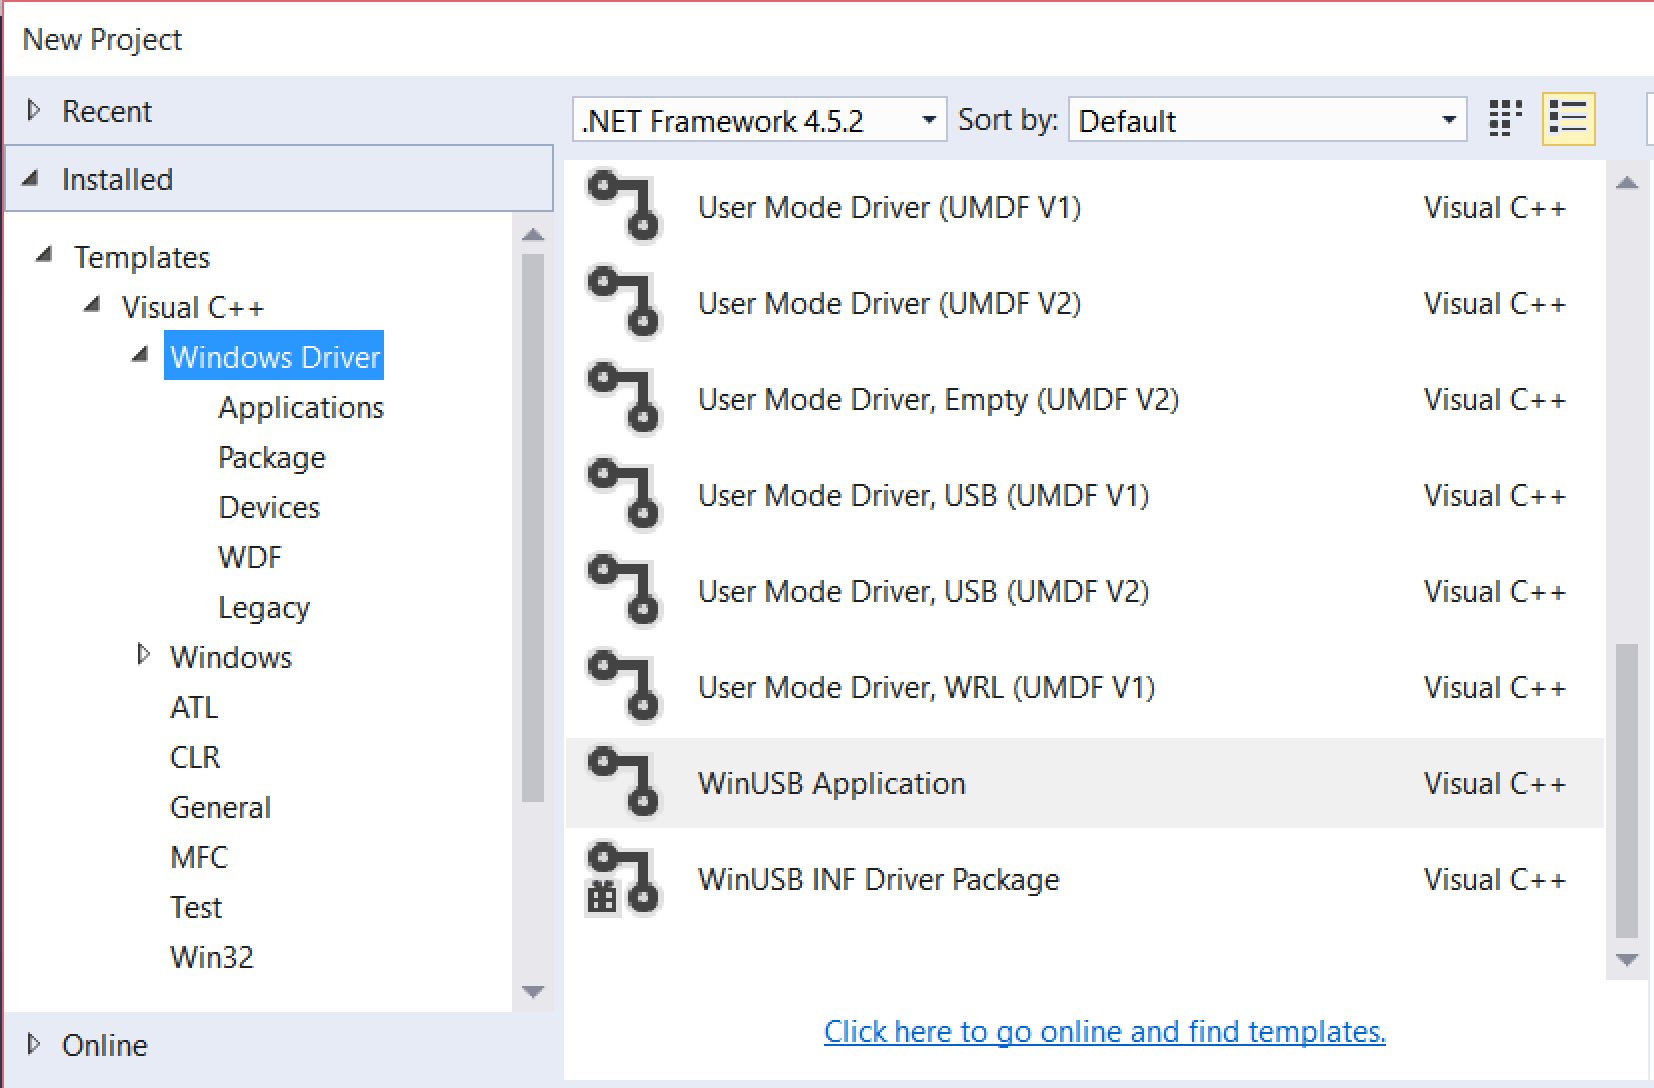Click Visual C++ language of WinUSB INF Driver Package
The width and height of the screenshot is (1654, 1088).
pyautogui.click(x=1495, y=879)
